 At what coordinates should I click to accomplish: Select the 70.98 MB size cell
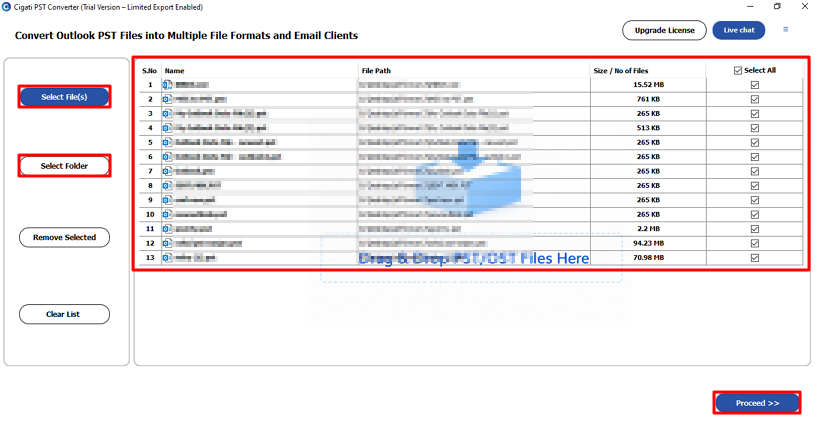coord(648,258)
